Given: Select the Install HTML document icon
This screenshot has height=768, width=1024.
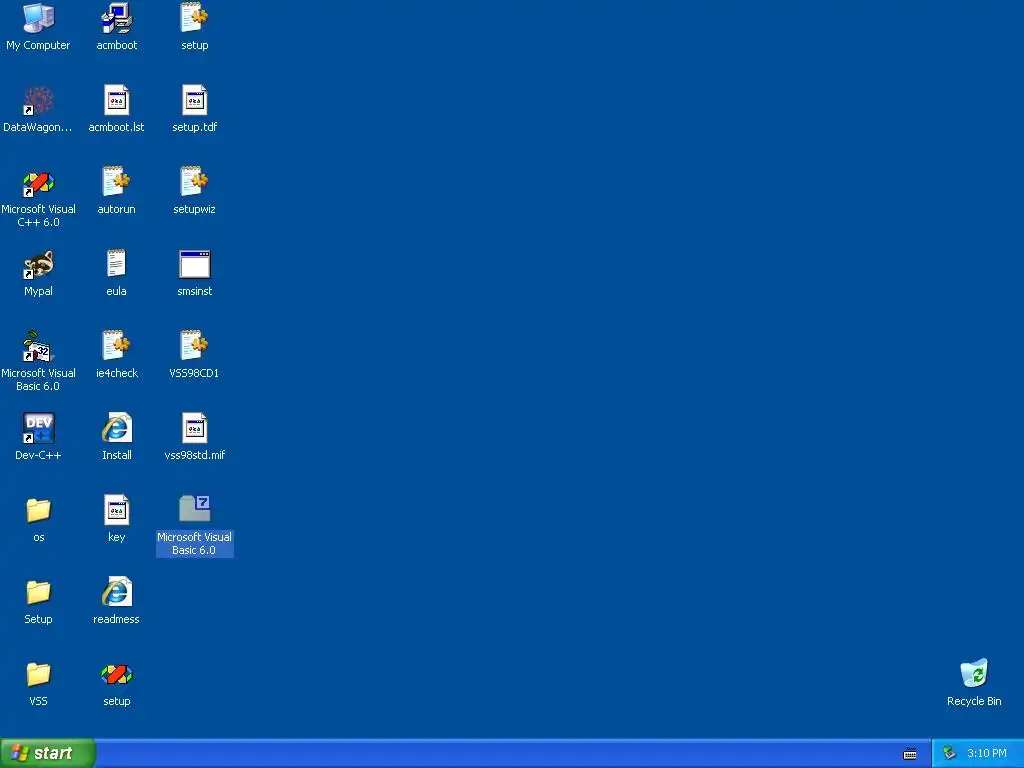Looking at the screenshot, I should [117, 428].
